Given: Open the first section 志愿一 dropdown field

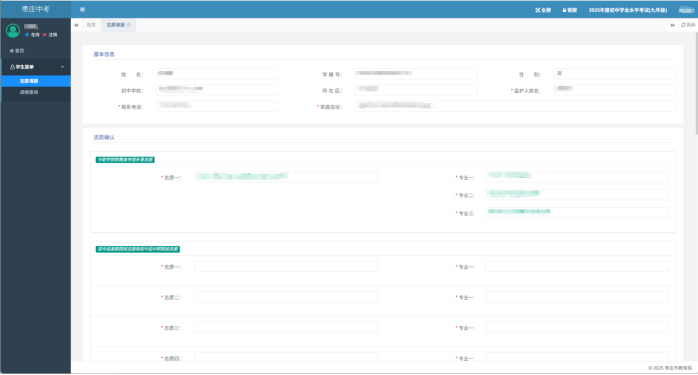Looking at the screenshot, I should click(286, 177).
